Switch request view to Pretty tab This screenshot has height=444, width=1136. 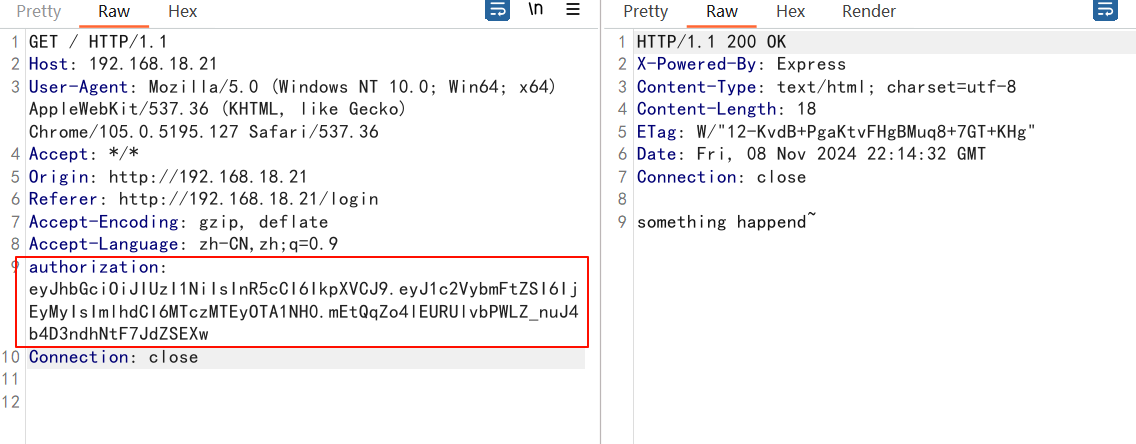point(39,12)
